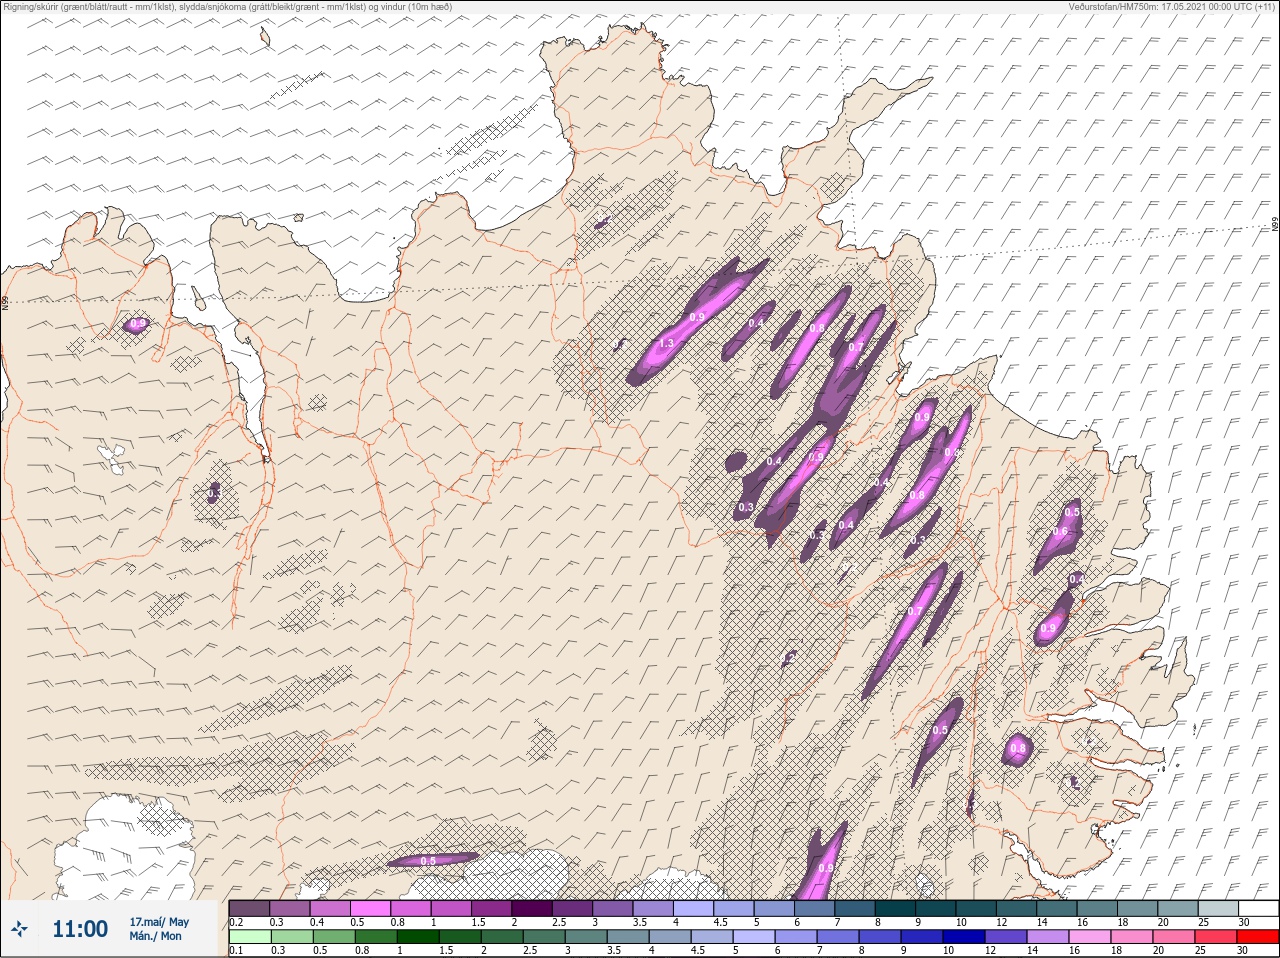Select upper legend swatch between 0.5 and 0.8
The image size is (1280, 958).
pos(371,908)
